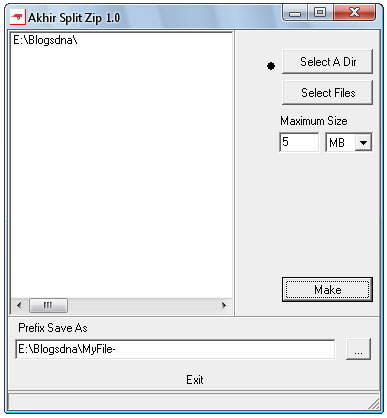This screenshot has width=387, height=418.
Task: Open the Akhir Split Zip title bar icon
Action: pos(18,17)
